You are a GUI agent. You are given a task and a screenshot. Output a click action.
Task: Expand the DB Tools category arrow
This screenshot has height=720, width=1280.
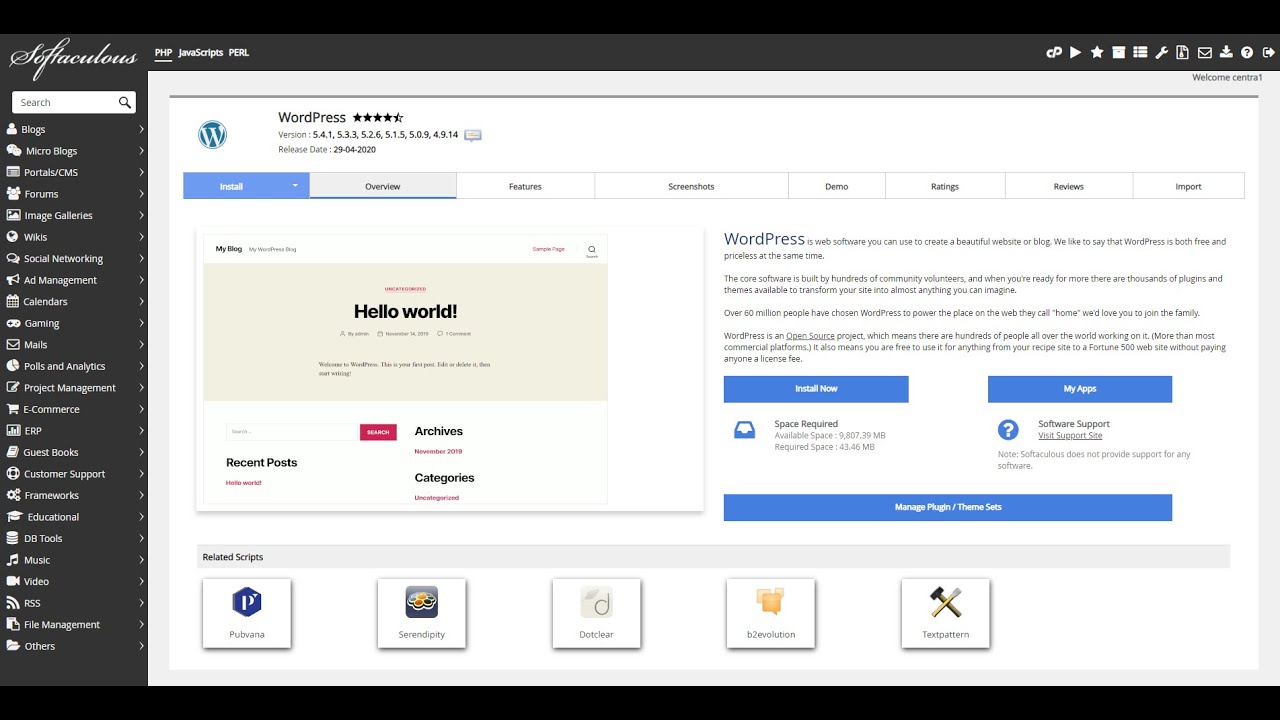pyautogui.click(x=141, y=538)
